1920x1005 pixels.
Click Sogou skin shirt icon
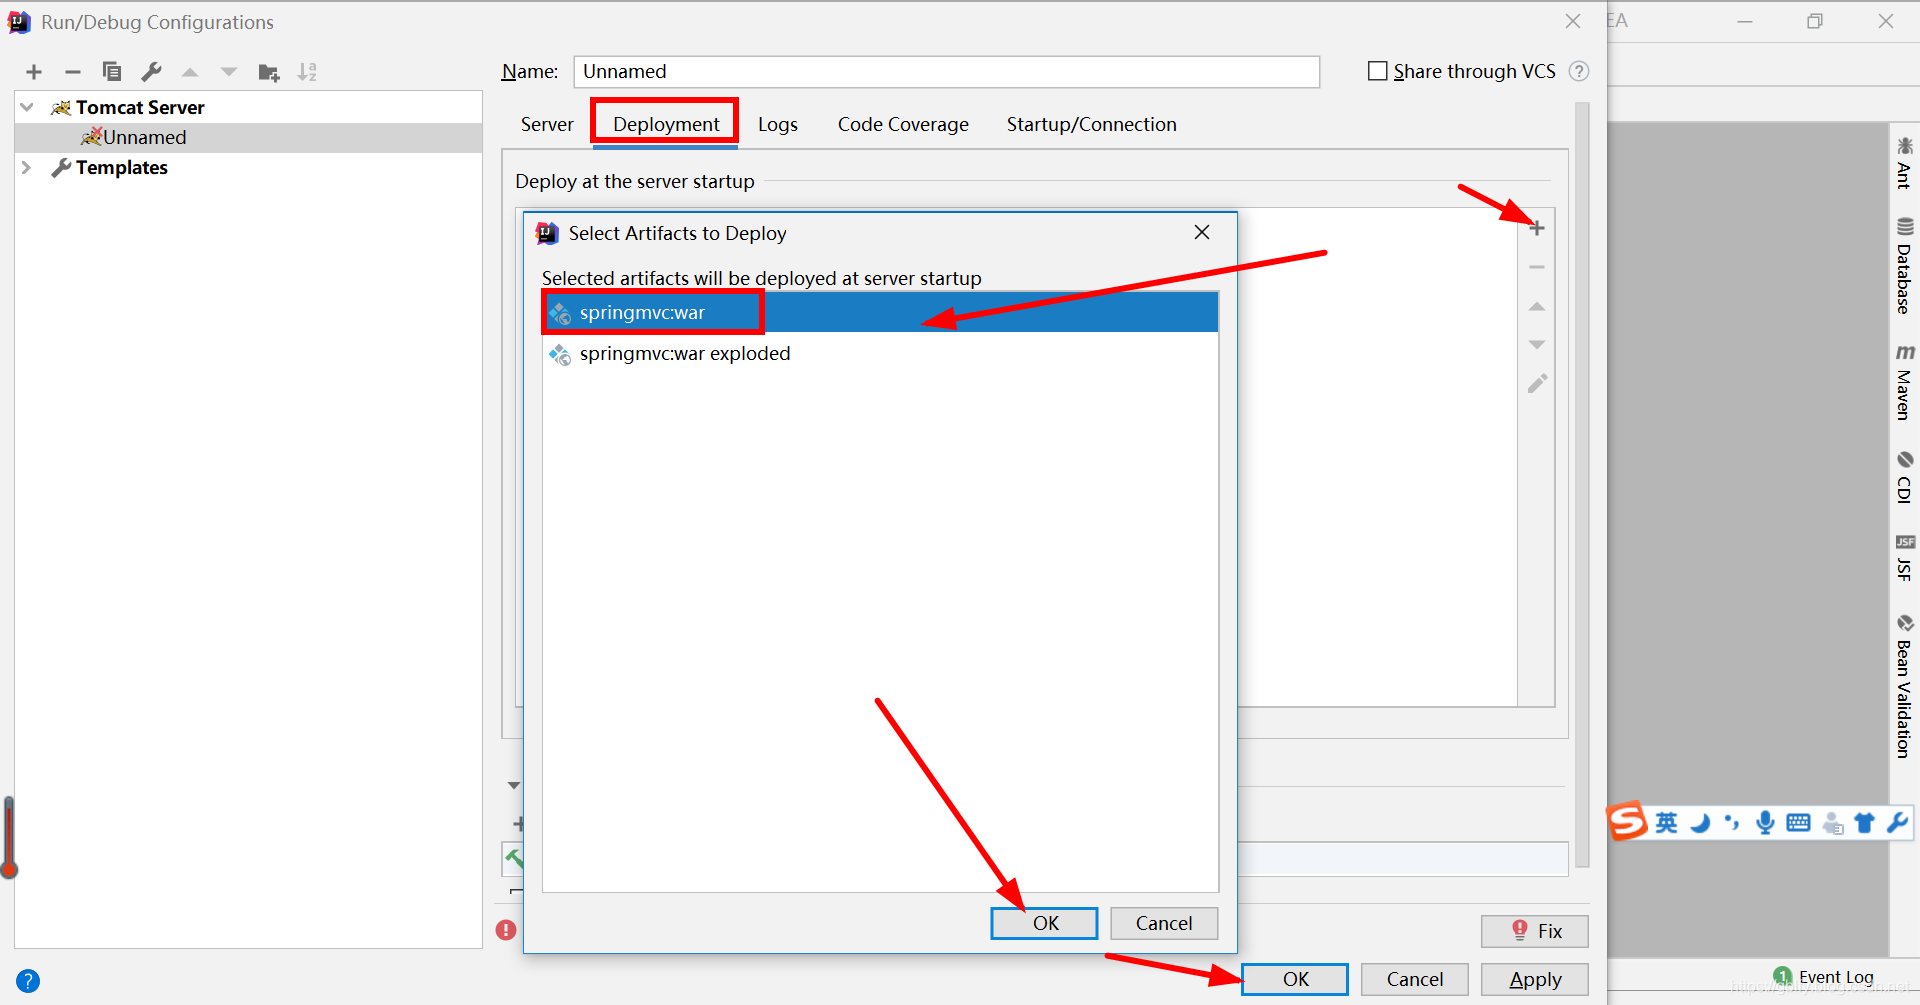[1864, 823]
